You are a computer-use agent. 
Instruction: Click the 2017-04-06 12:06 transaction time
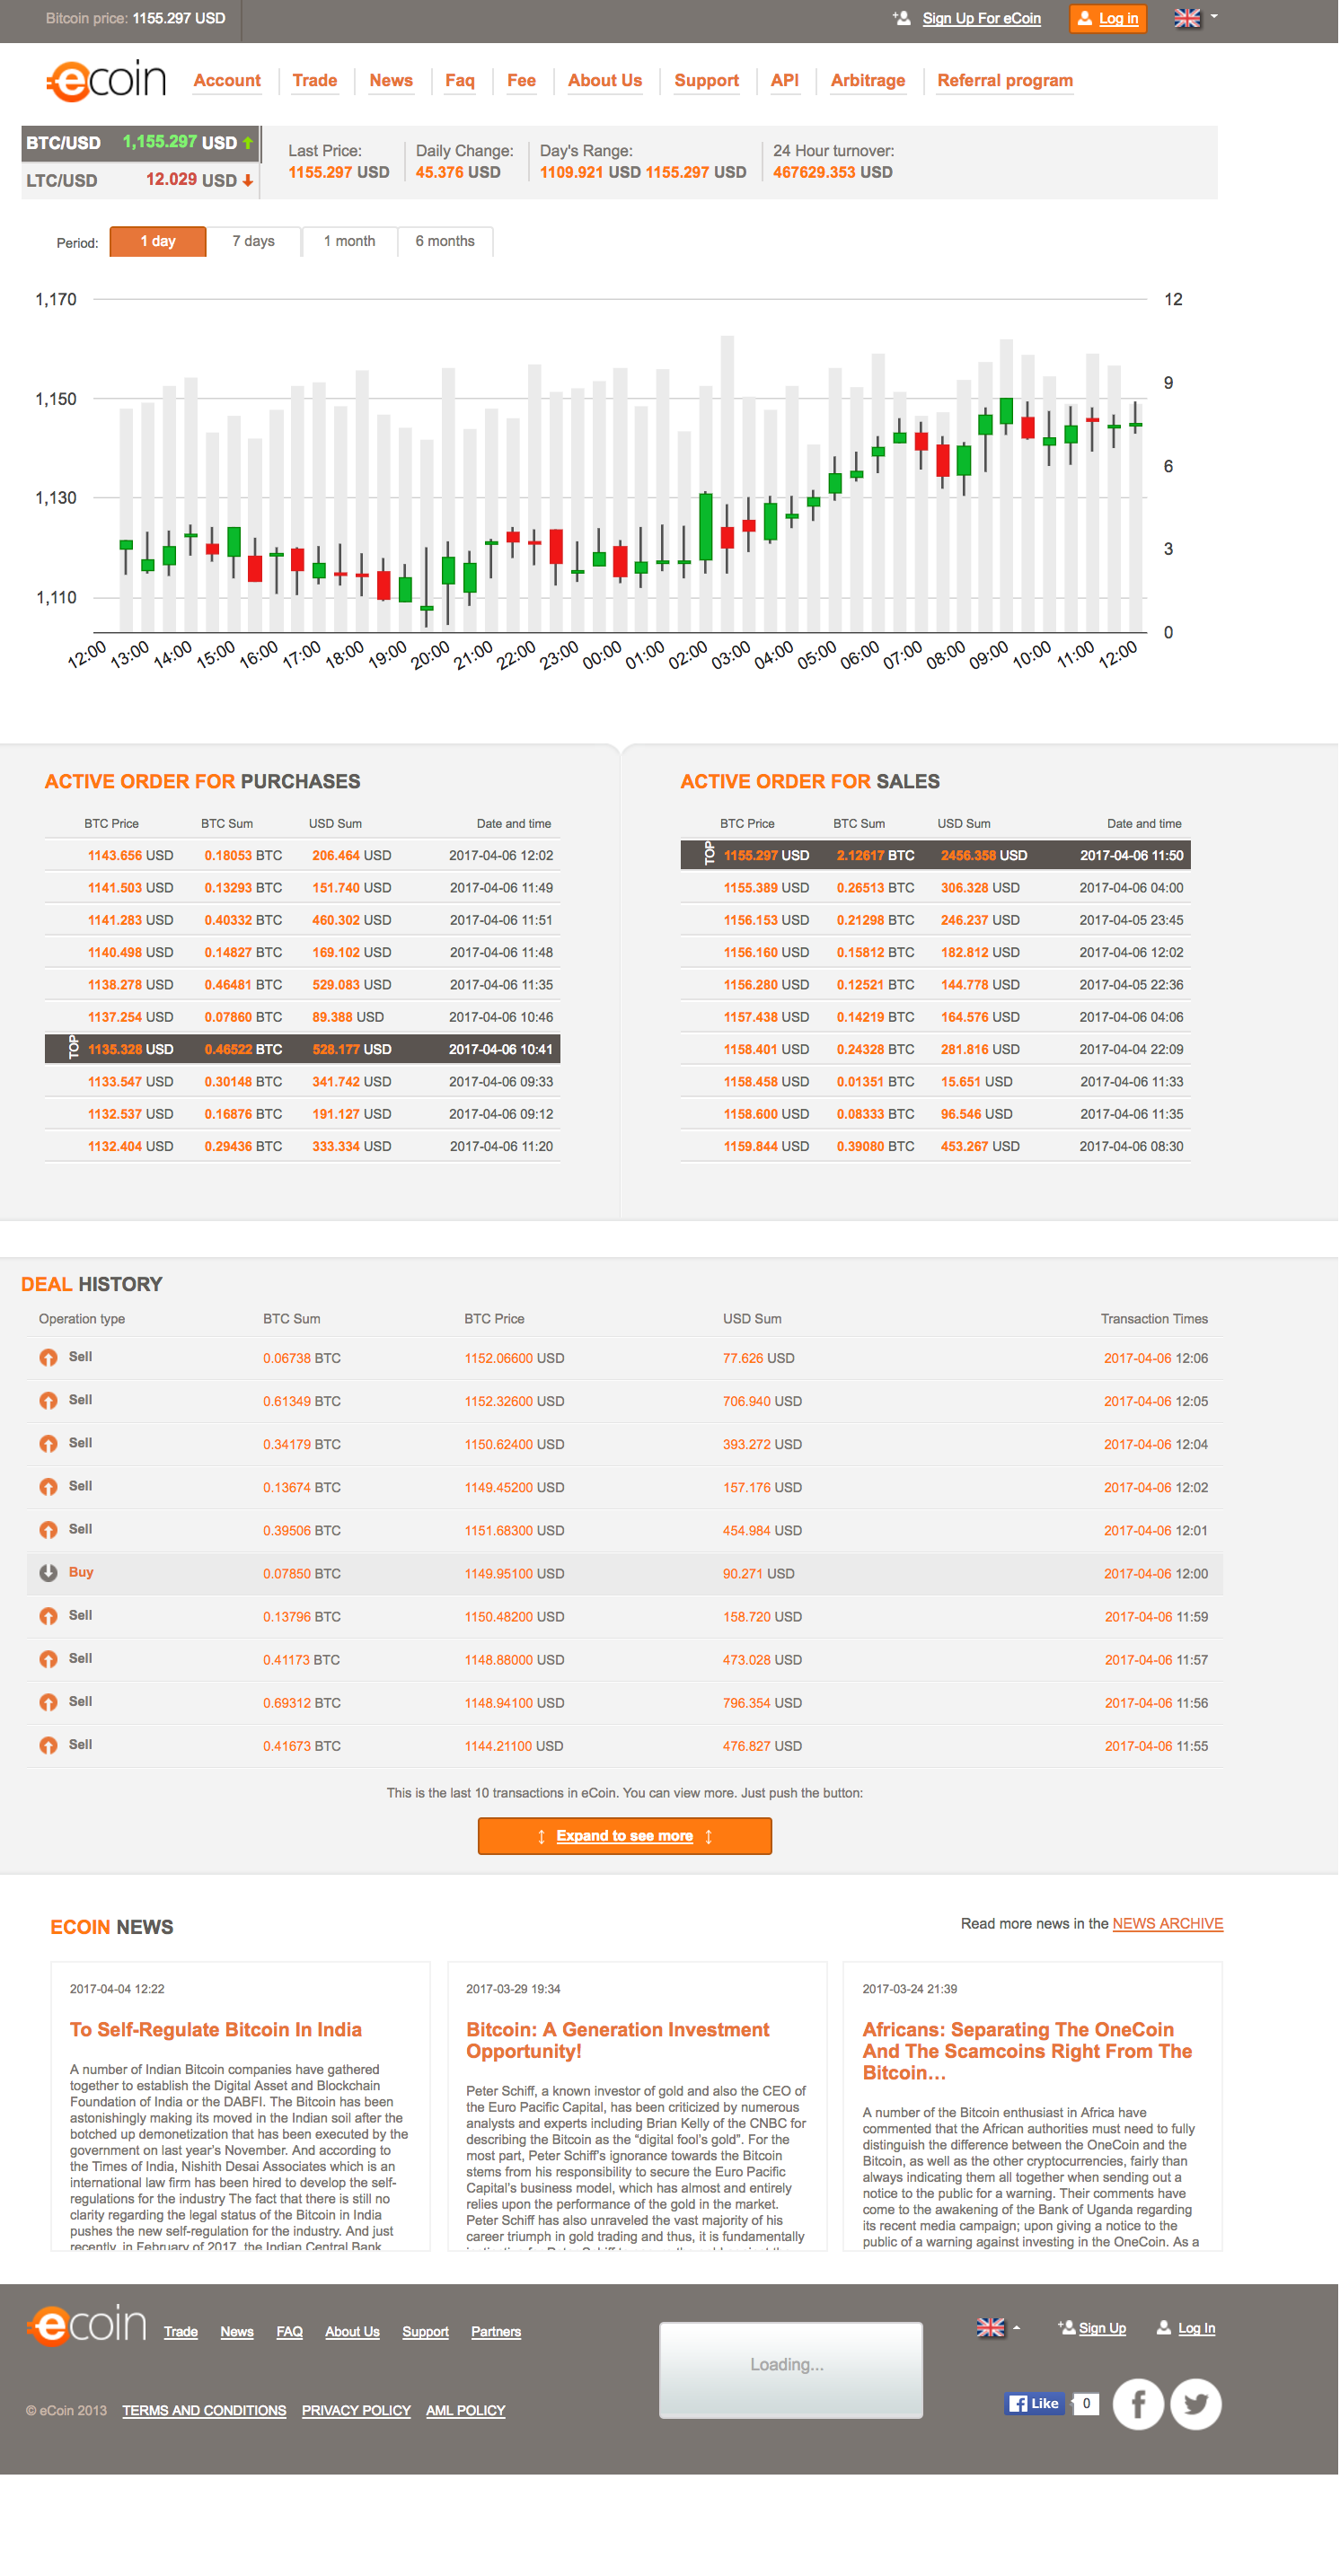point(1155,1358)
